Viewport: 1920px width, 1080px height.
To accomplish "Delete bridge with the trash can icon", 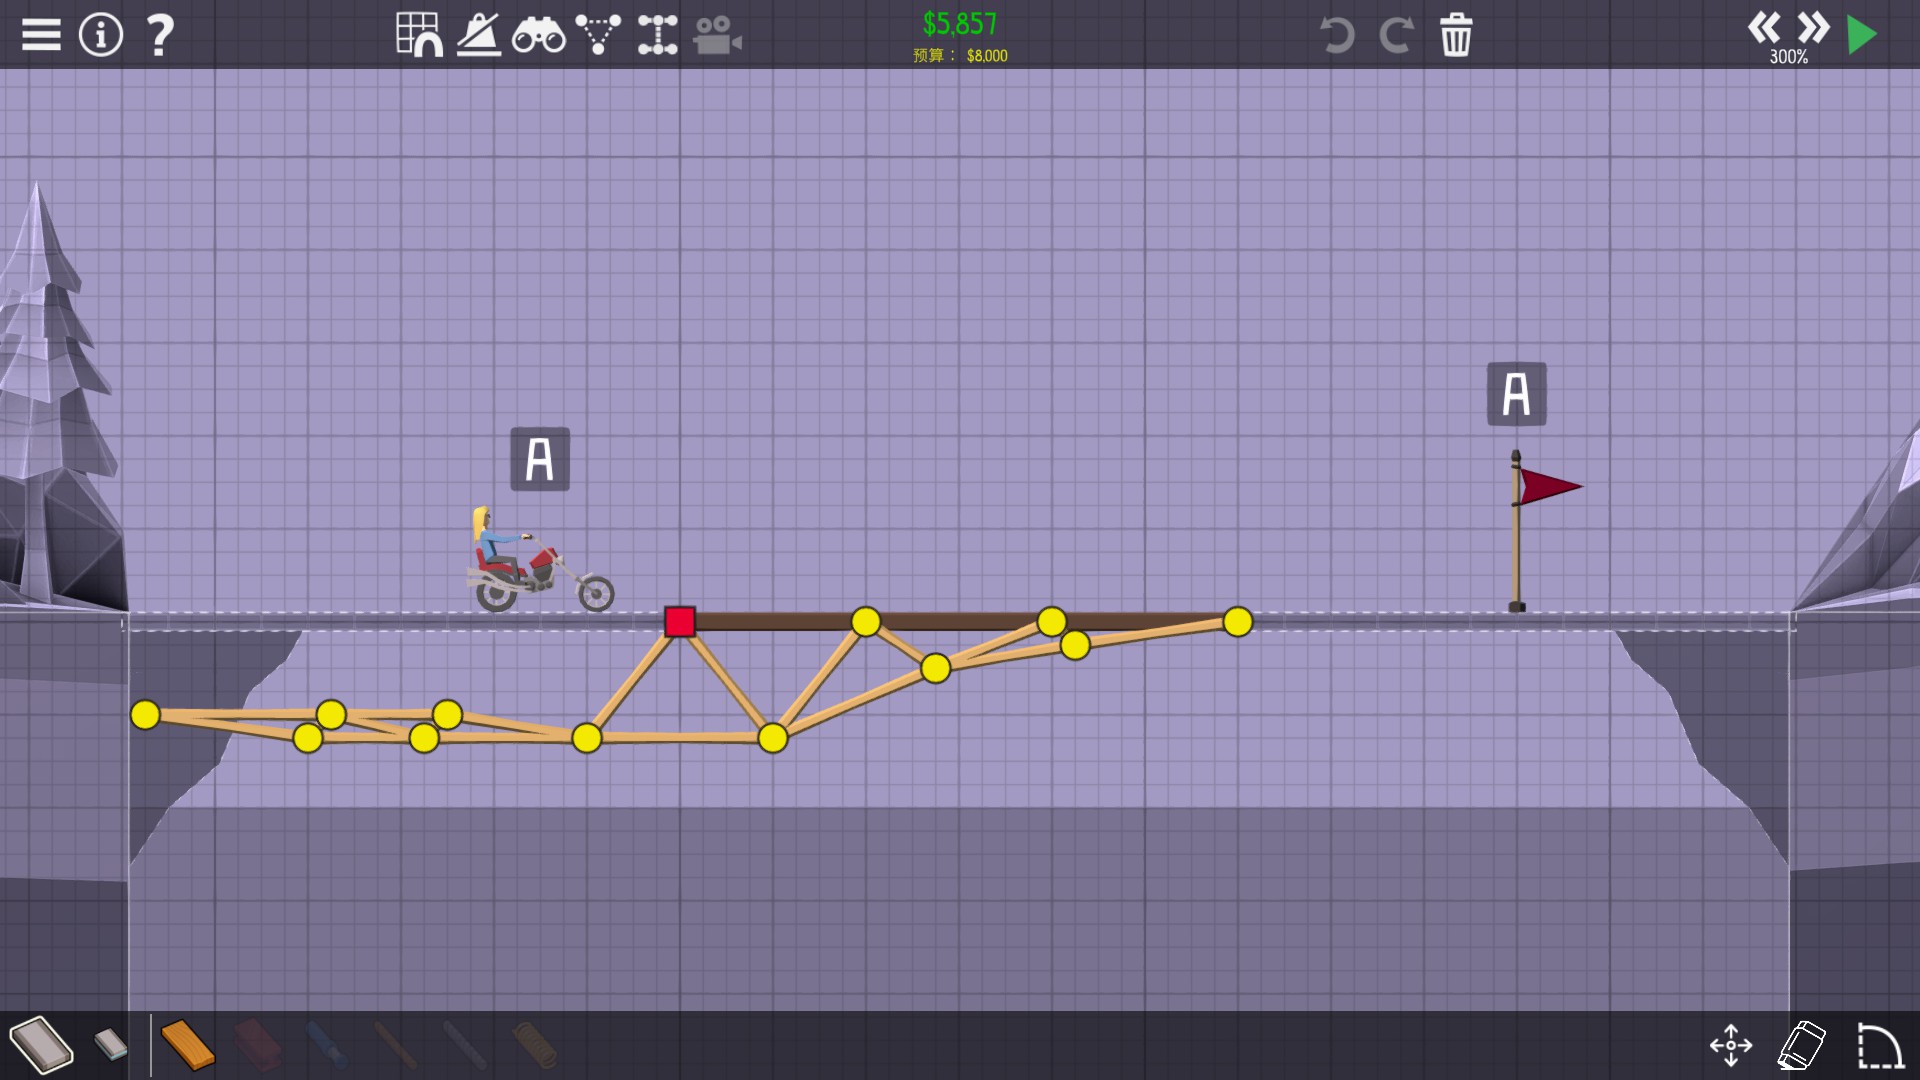I will [1456, 35].
